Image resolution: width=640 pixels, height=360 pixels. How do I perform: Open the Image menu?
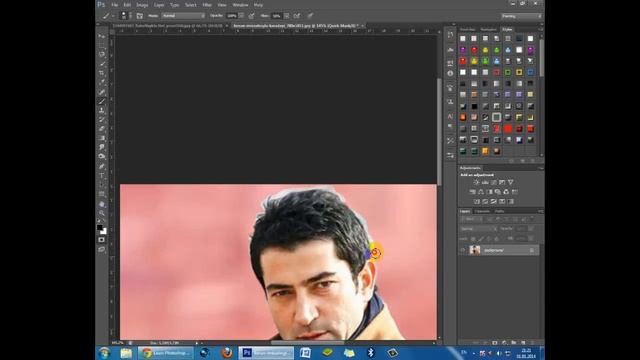tap(142, 5)
